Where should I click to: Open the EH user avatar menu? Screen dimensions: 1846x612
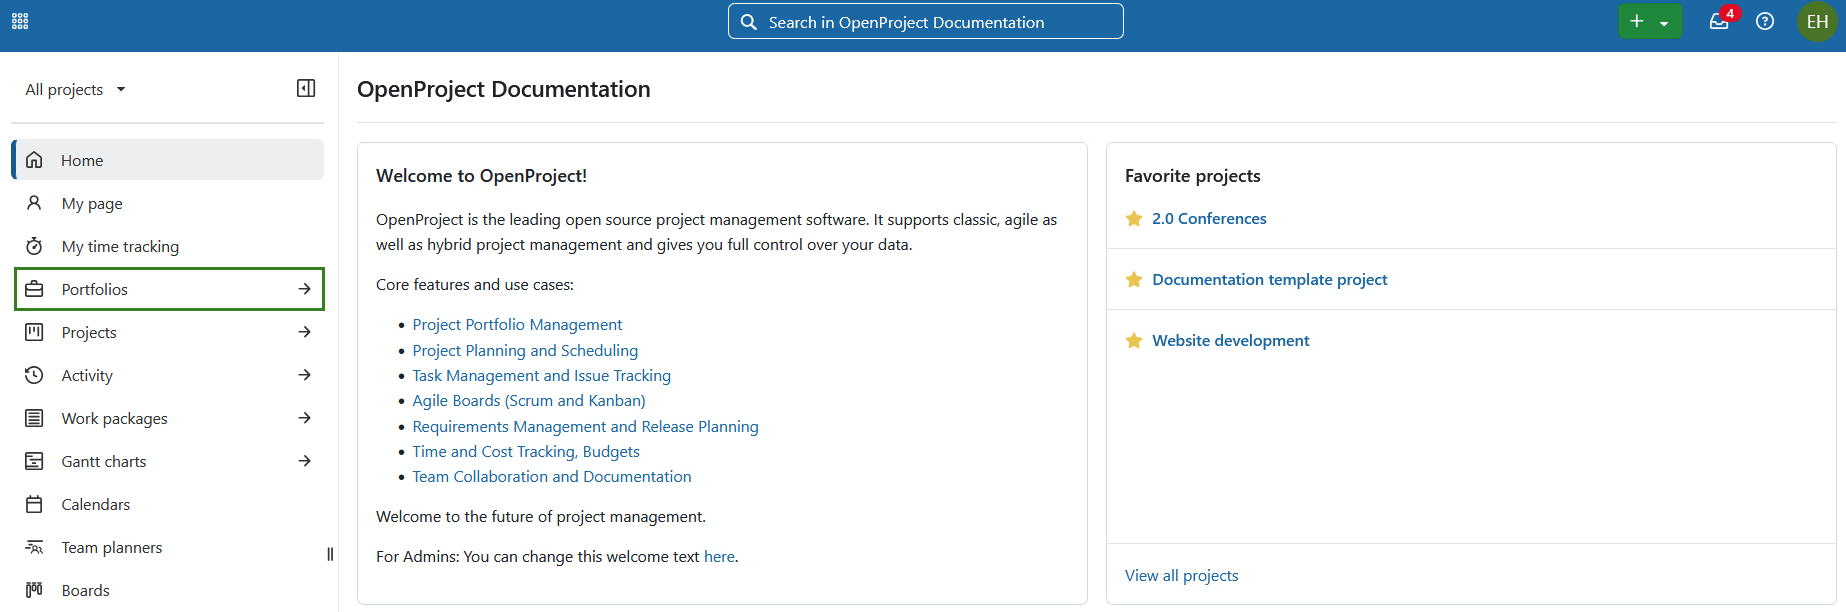(1817, 21)
